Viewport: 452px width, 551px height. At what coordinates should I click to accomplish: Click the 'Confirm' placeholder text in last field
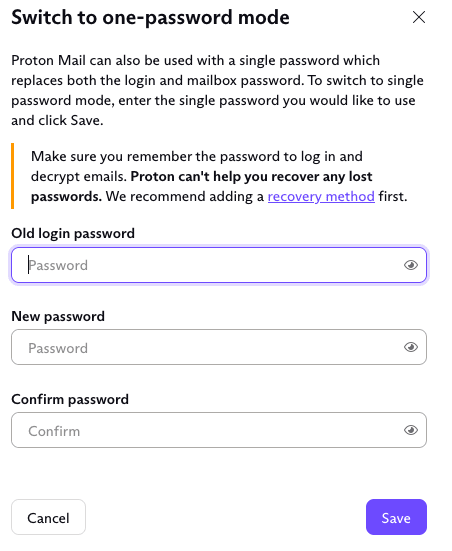click(54, 431)
